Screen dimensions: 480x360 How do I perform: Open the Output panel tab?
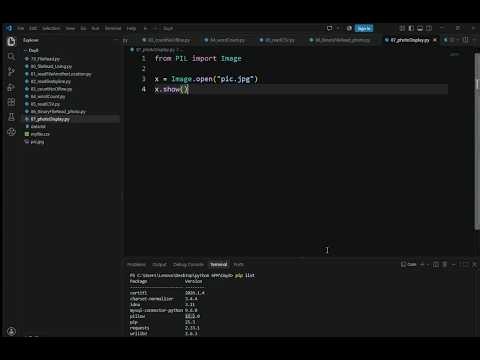coord(159,265)
